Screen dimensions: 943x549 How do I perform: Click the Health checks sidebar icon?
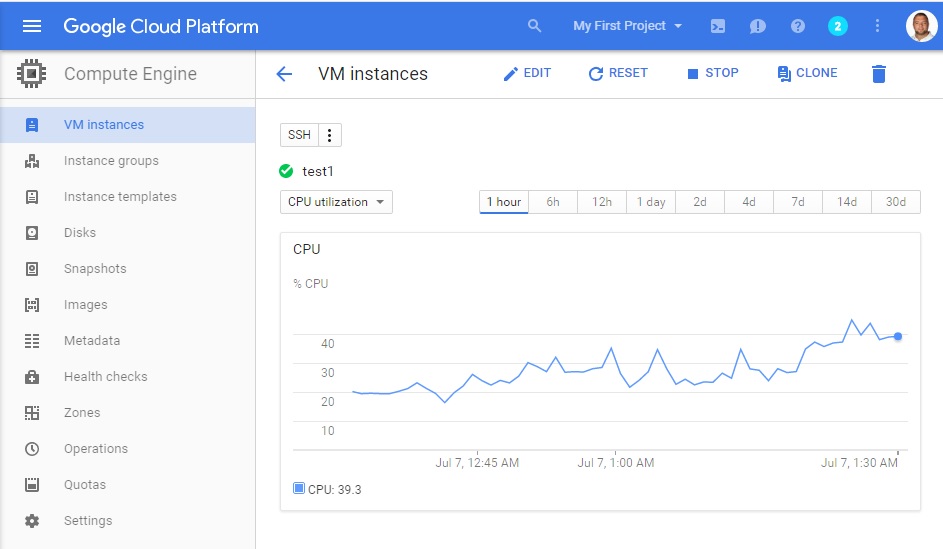click(32, 377)
